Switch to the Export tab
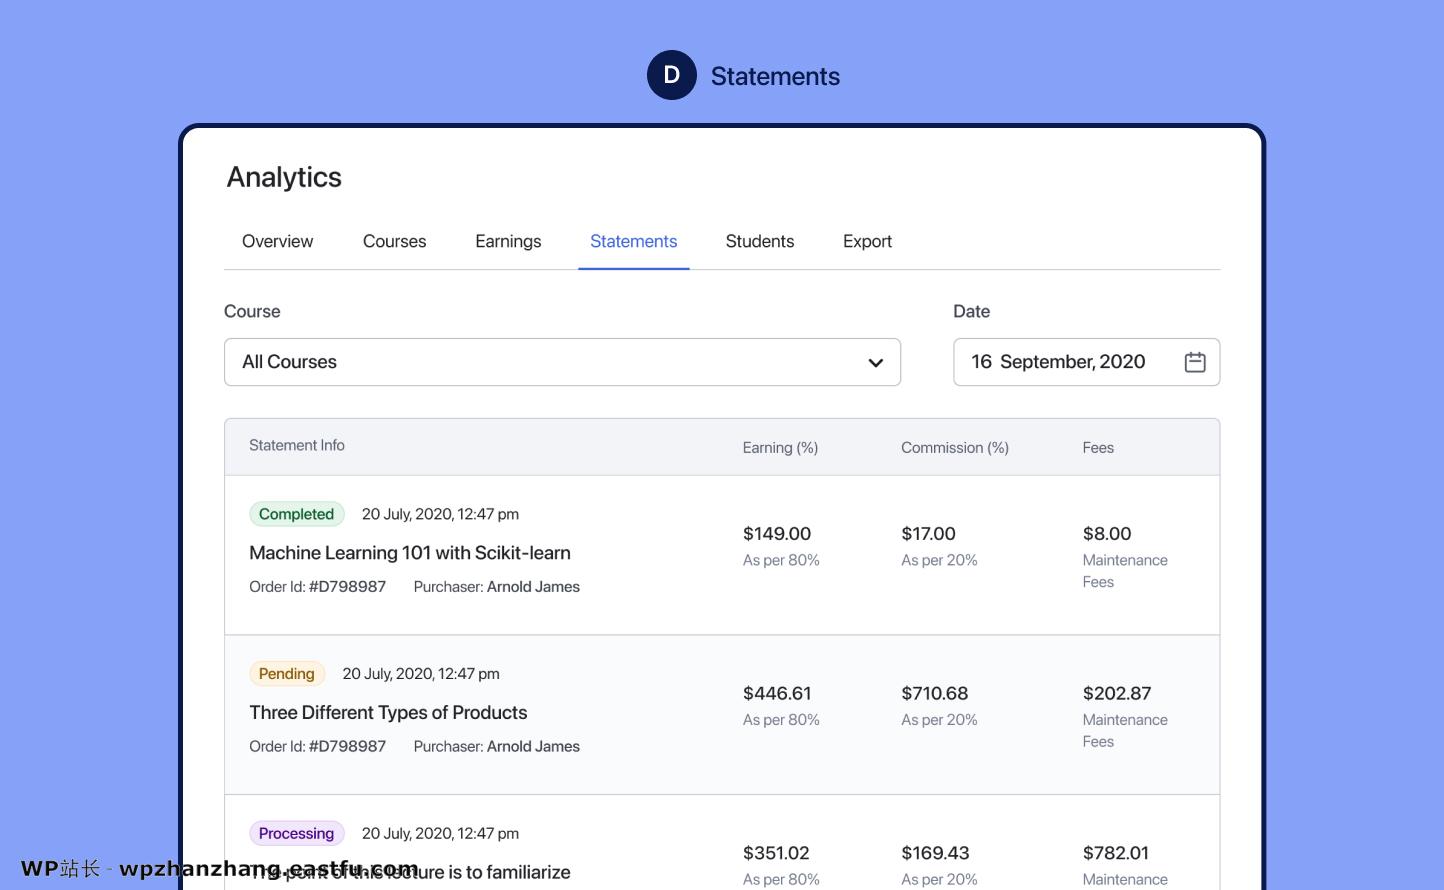The image size is (1444, 890). point(866,241)
